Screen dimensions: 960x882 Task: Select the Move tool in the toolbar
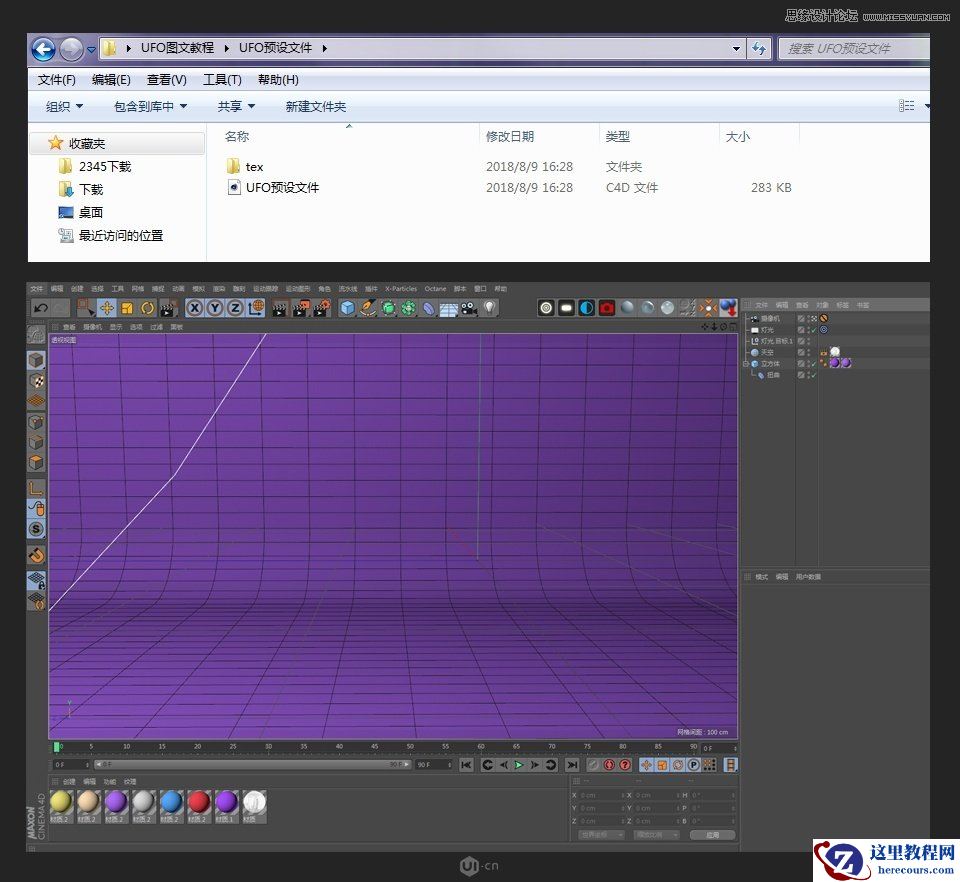(108, 308)
